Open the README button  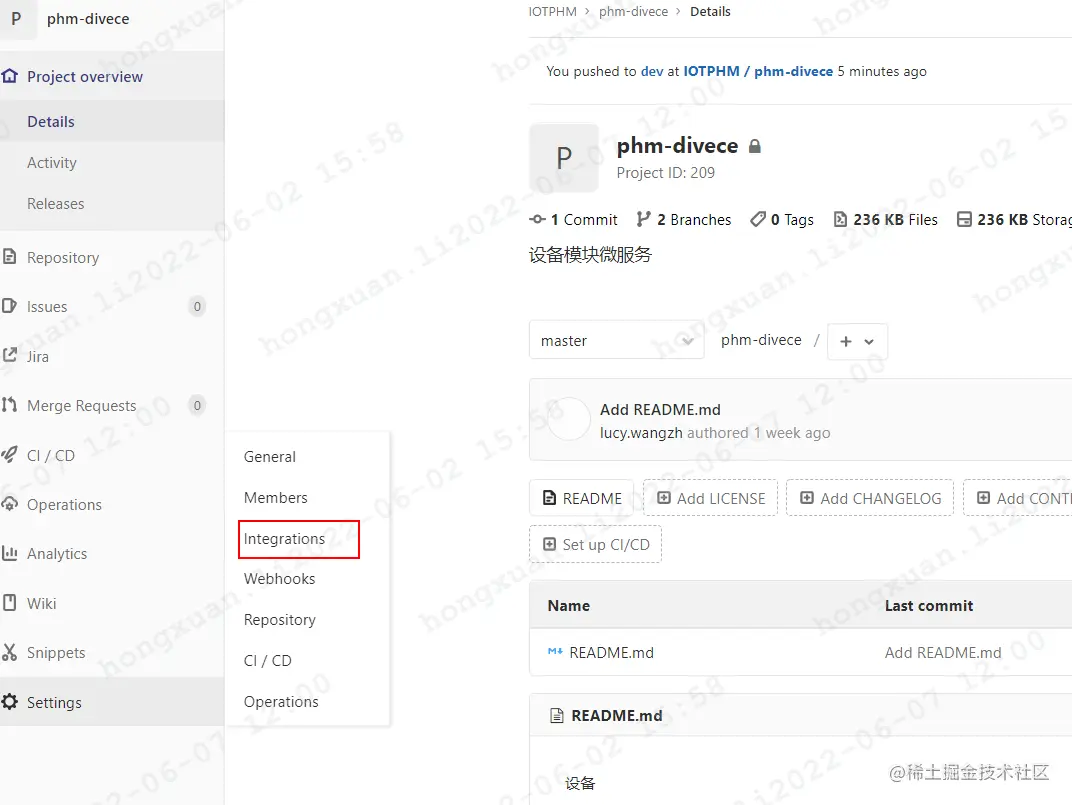(x=582, y=498)
